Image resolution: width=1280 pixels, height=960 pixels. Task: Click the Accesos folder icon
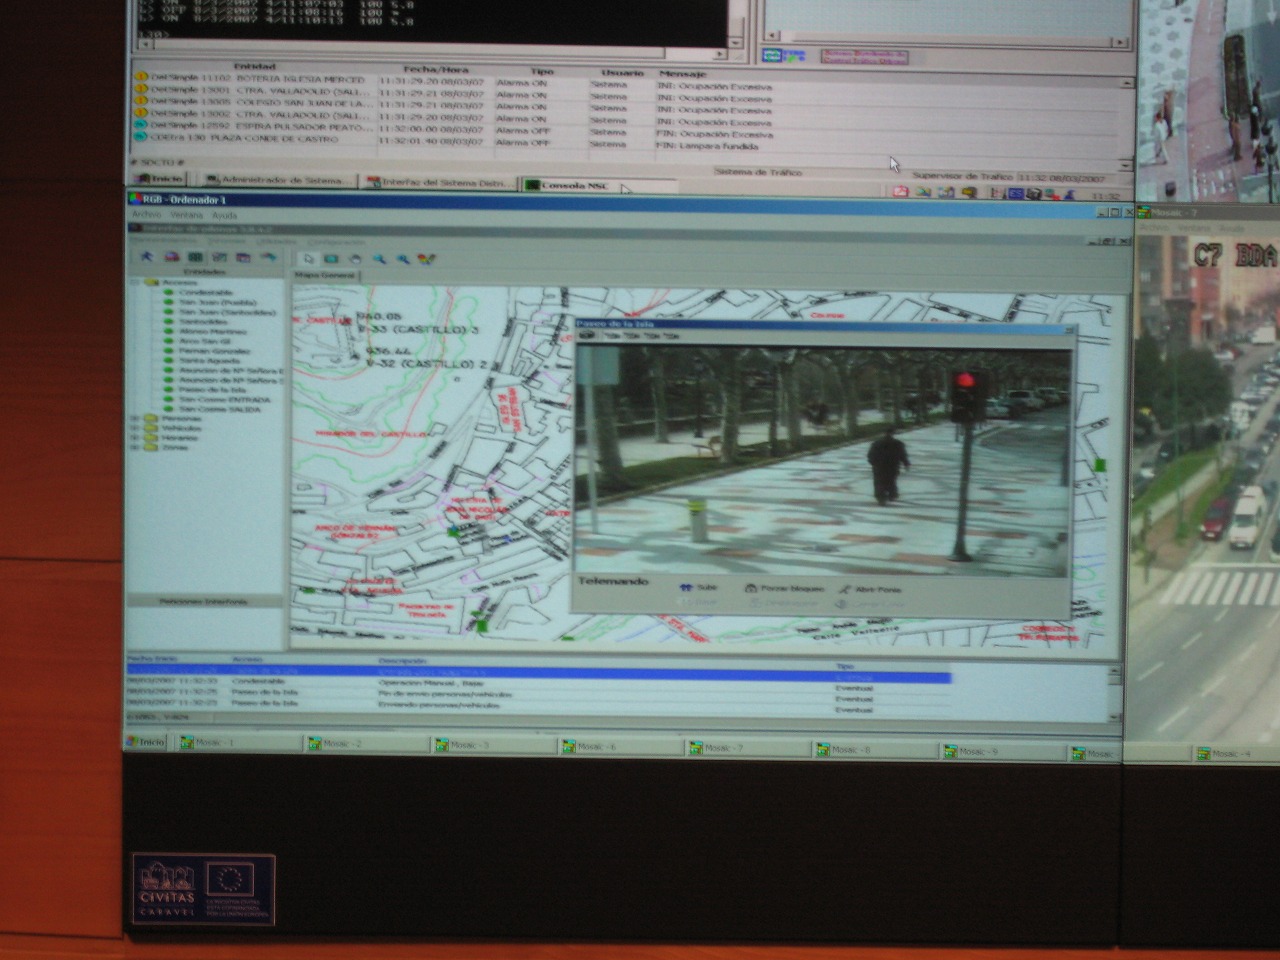click(x=151, y=283)
